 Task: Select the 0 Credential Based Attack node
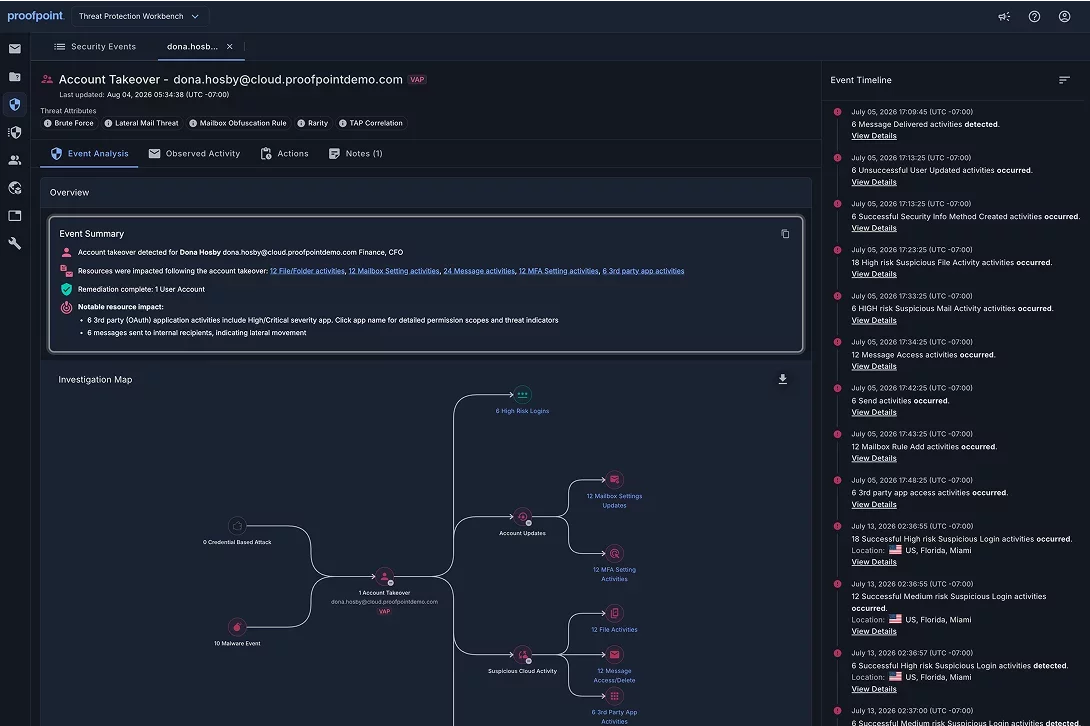(x=237, y=526)
